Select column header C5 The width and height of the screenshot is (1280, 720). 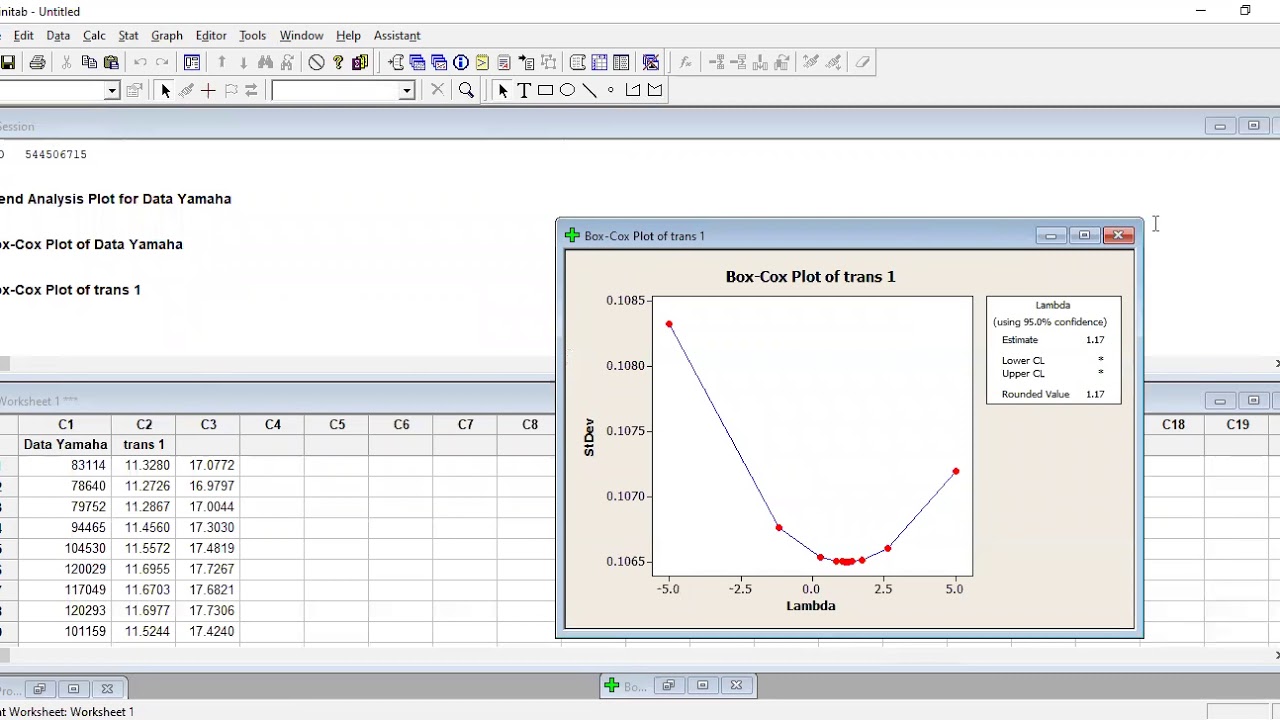[x=337, y=424]
